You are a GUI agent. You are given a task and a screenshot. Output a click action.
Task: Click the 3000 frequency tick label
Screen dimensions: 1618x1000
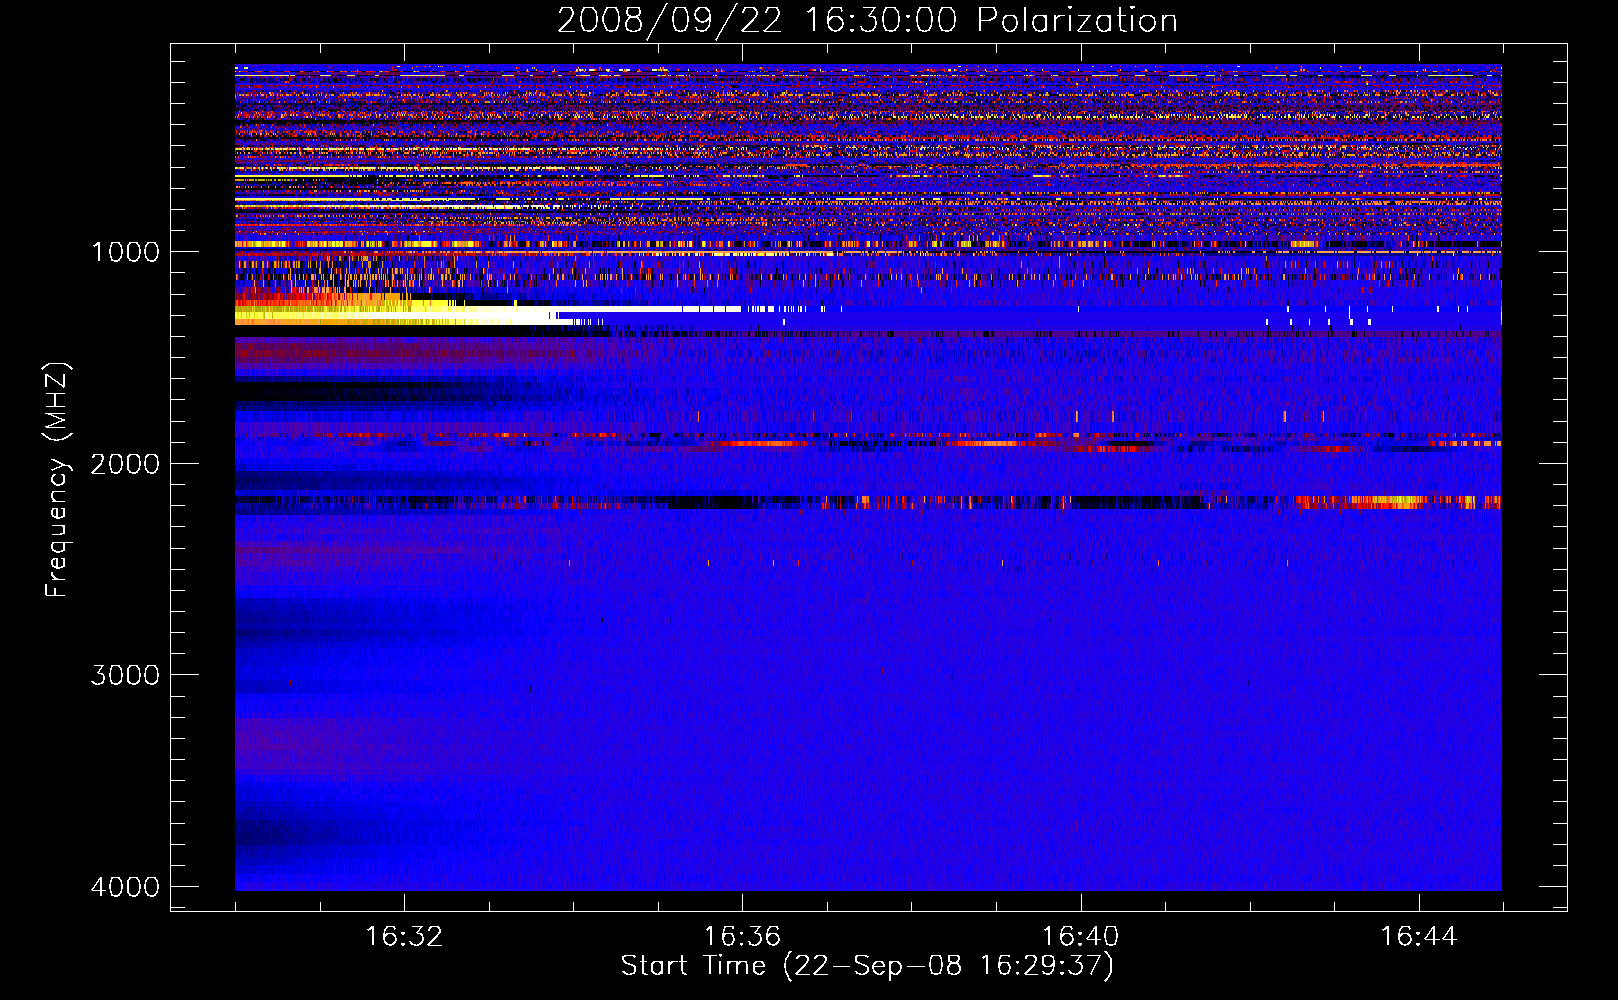[x=125, y=675]
